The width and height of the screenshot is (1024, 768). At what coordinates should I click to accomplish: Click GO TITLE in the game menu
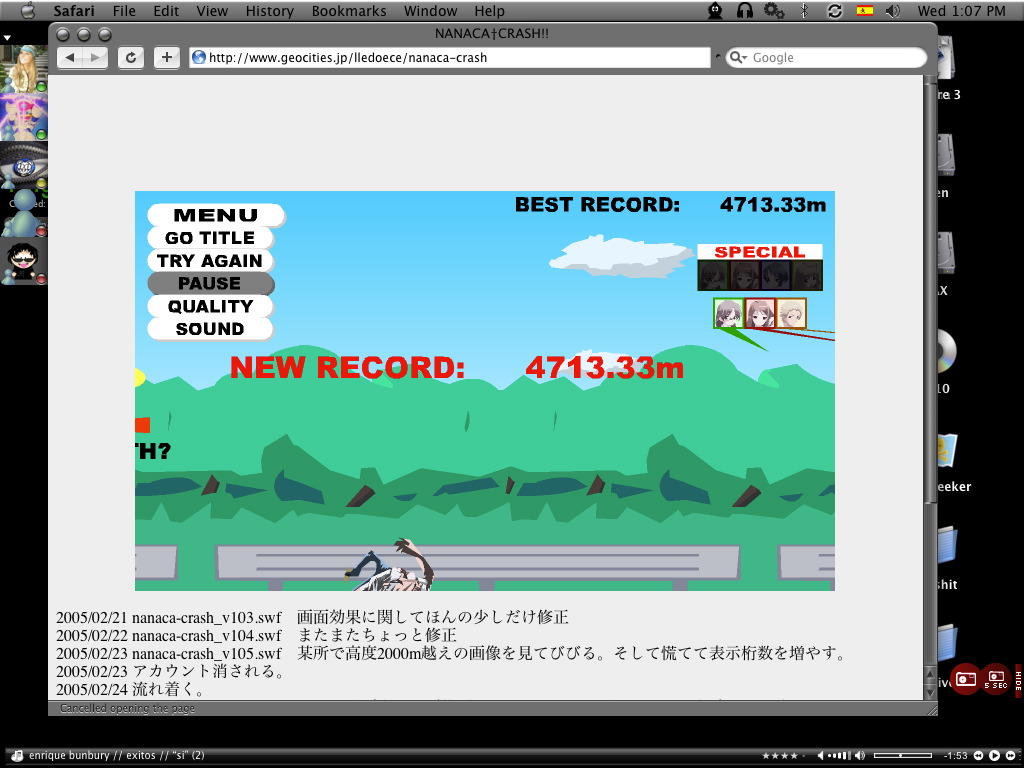point(210,238)
